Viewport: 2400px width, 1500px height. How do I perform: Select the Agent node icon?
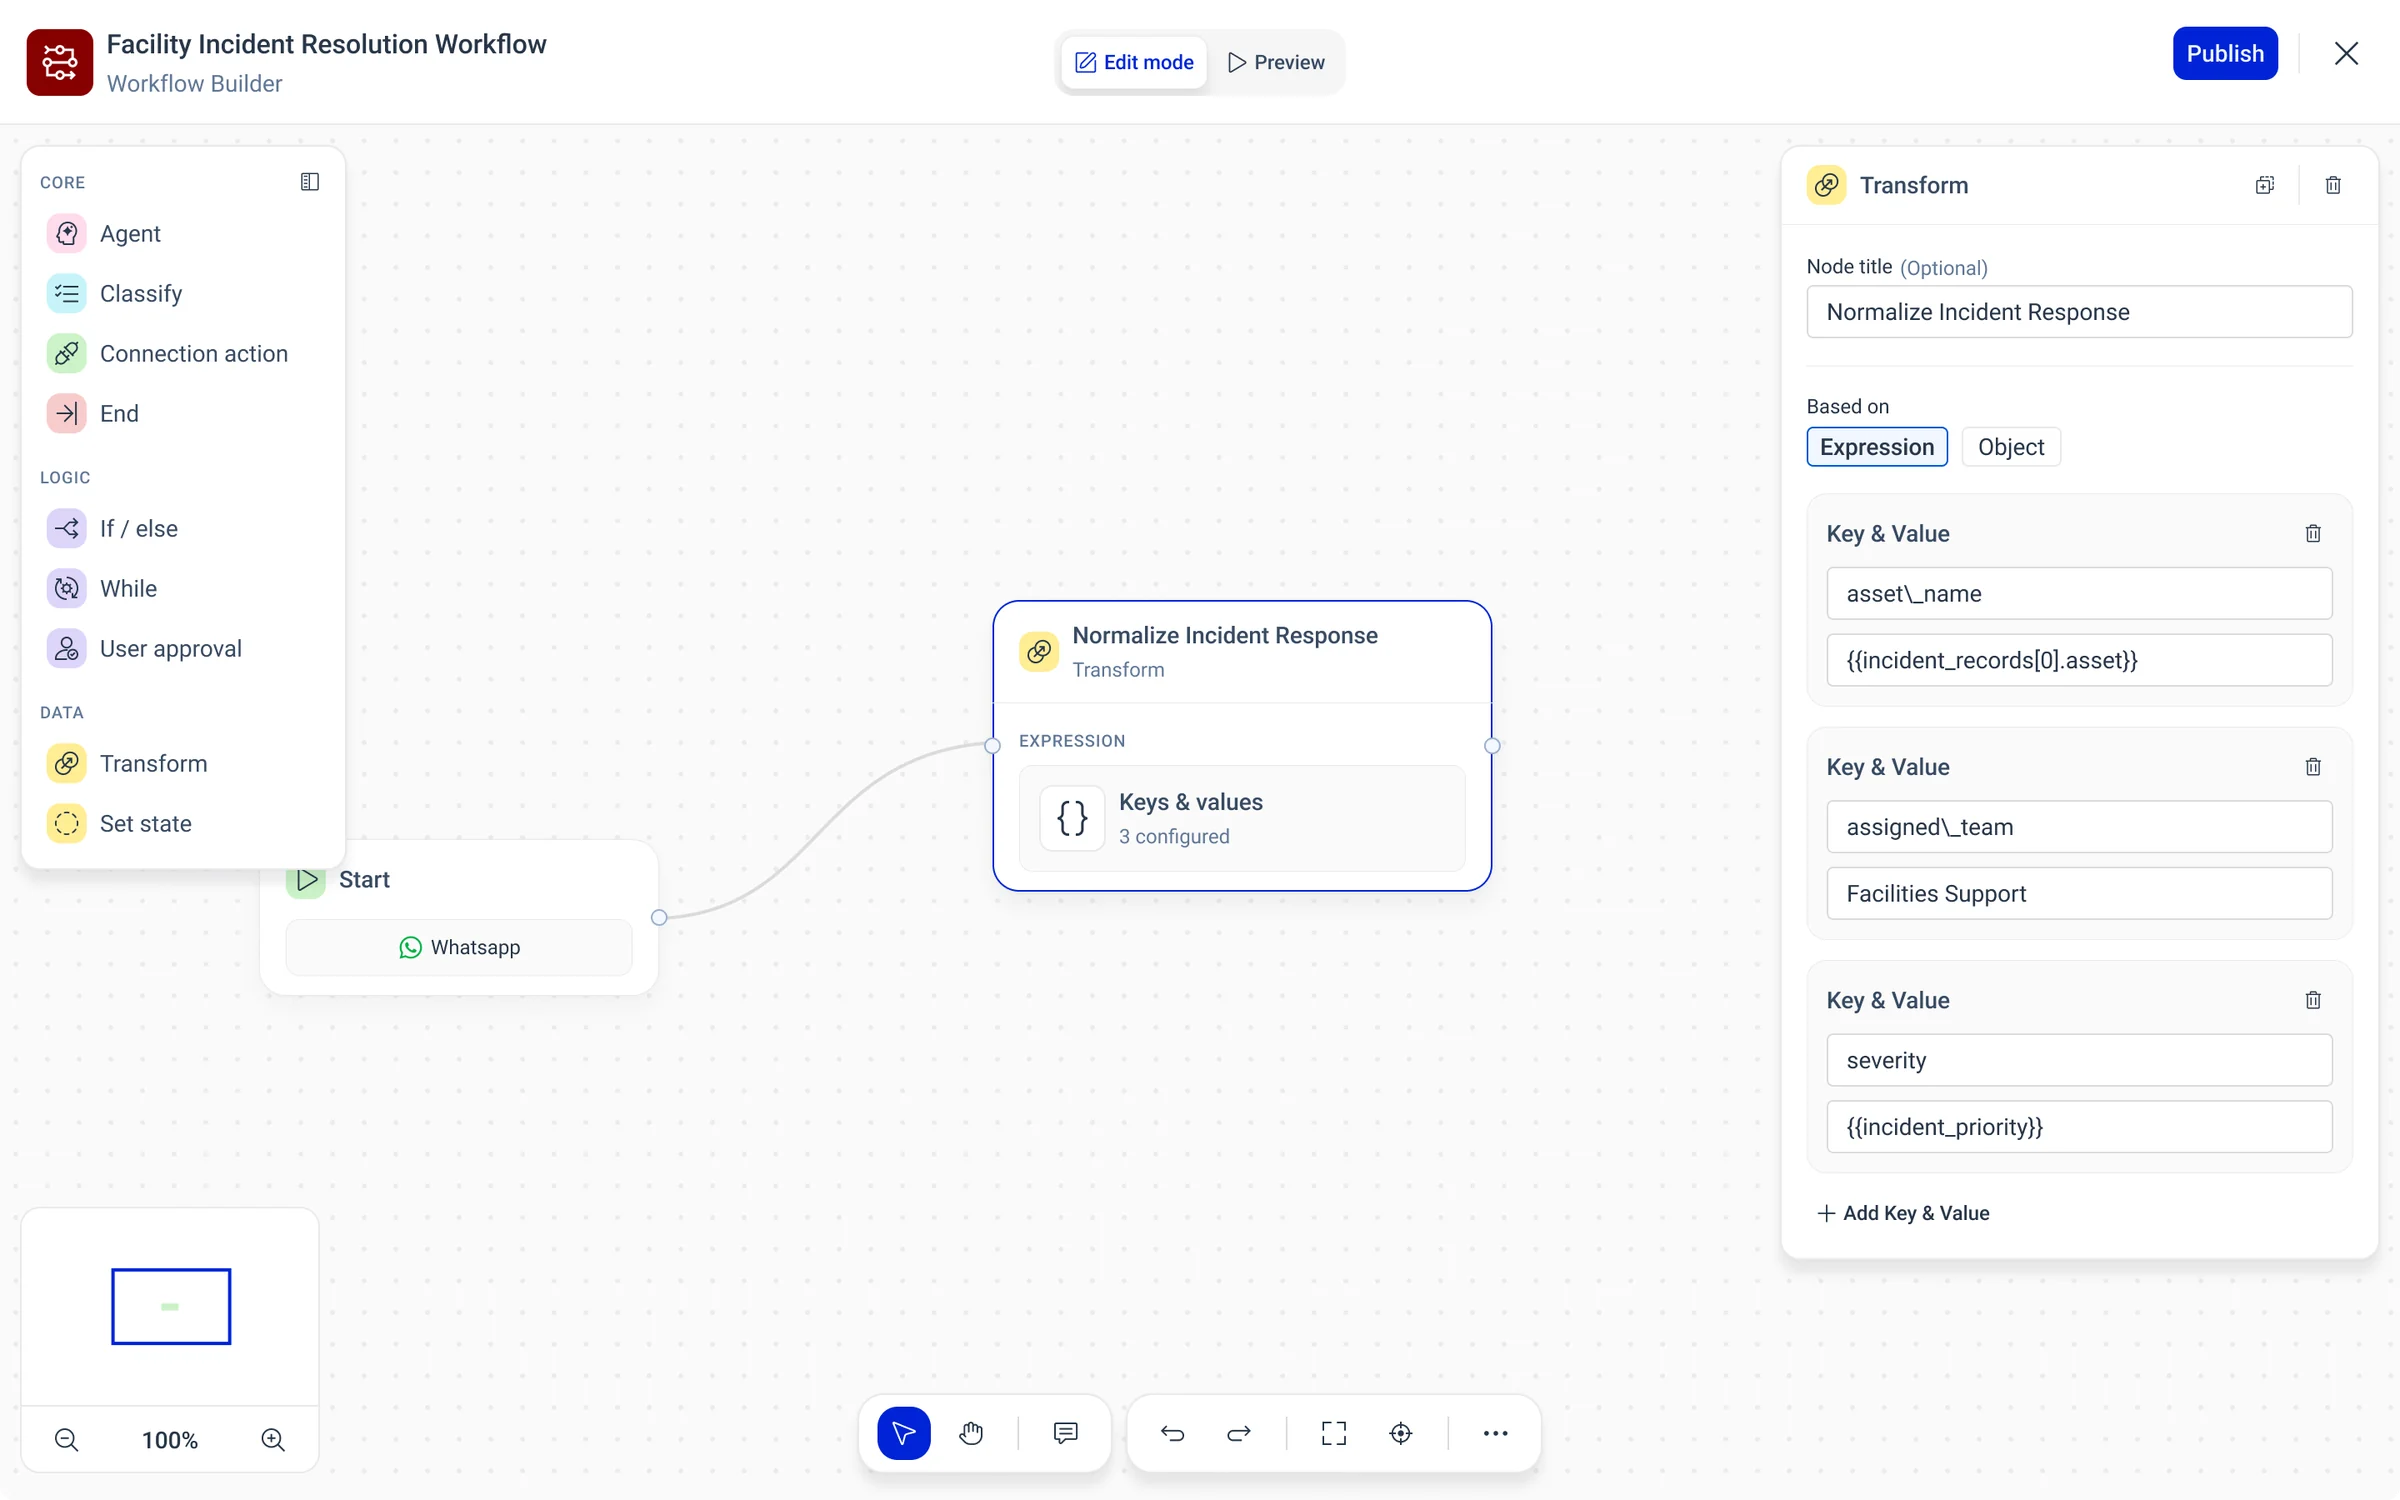66,233
